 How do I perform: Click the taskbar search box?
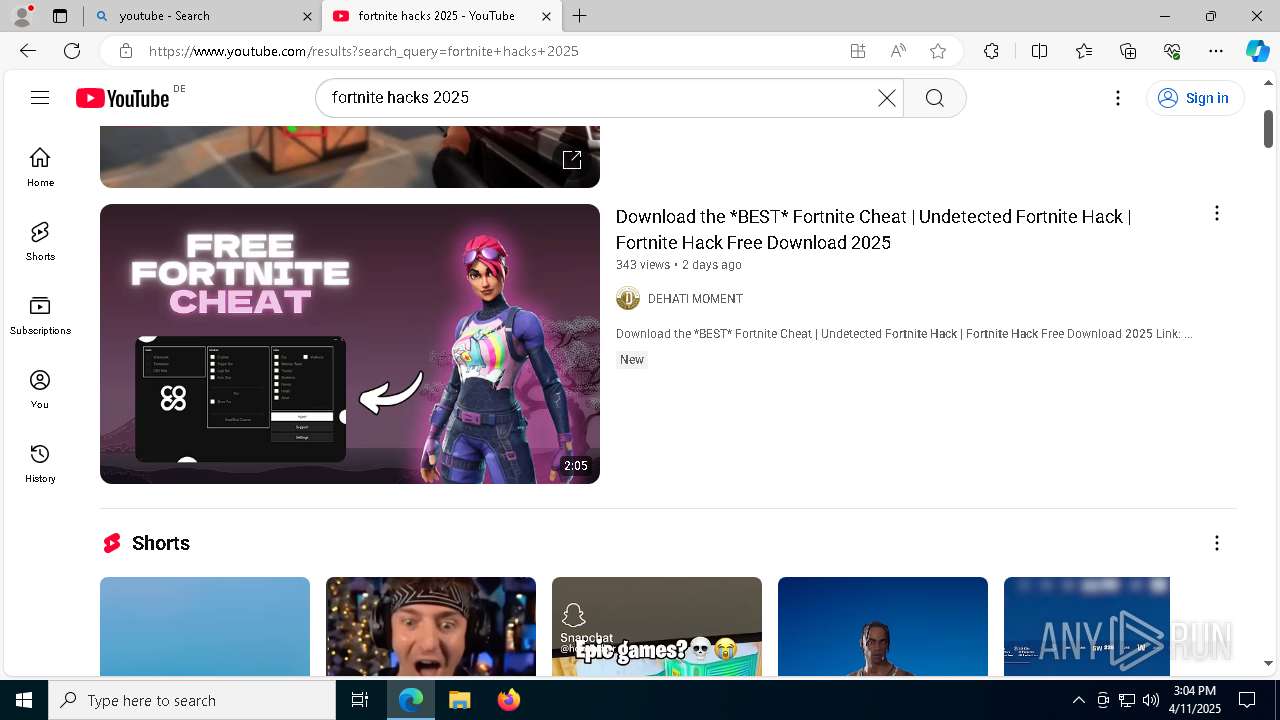pyautogui.click(x=192, y=700)
